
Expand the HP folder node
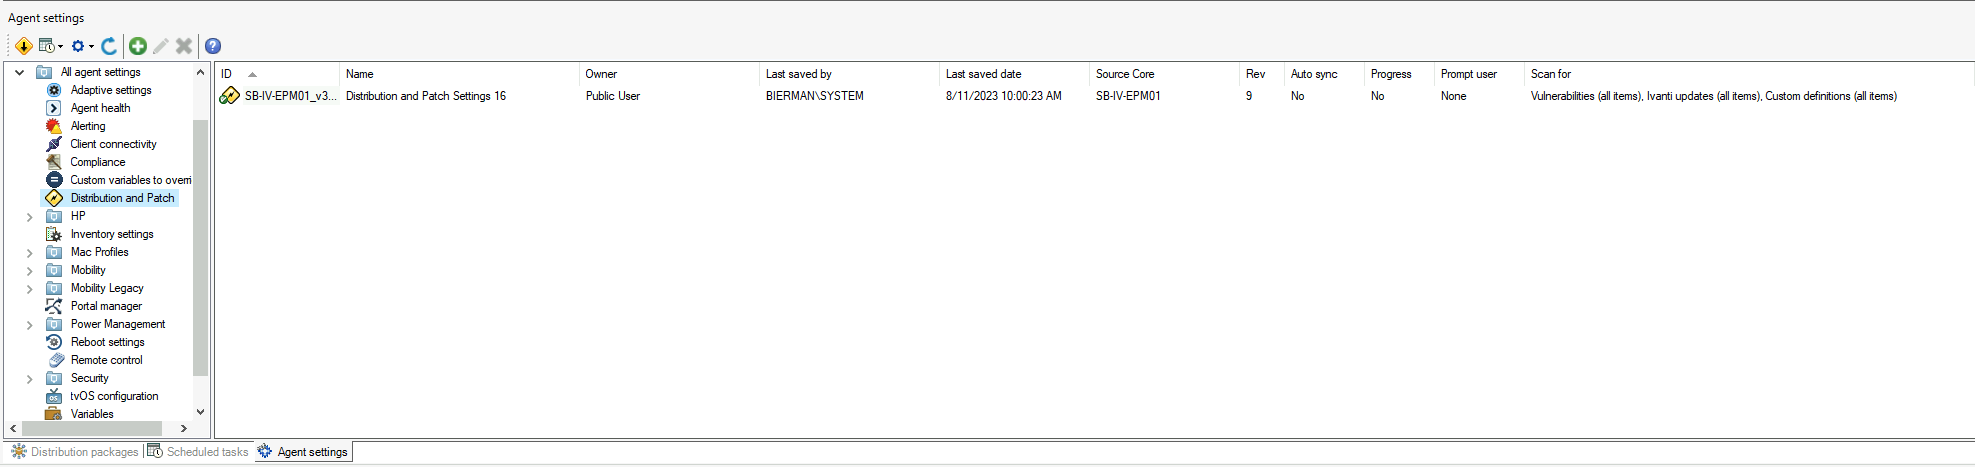[x=29, y=216]
